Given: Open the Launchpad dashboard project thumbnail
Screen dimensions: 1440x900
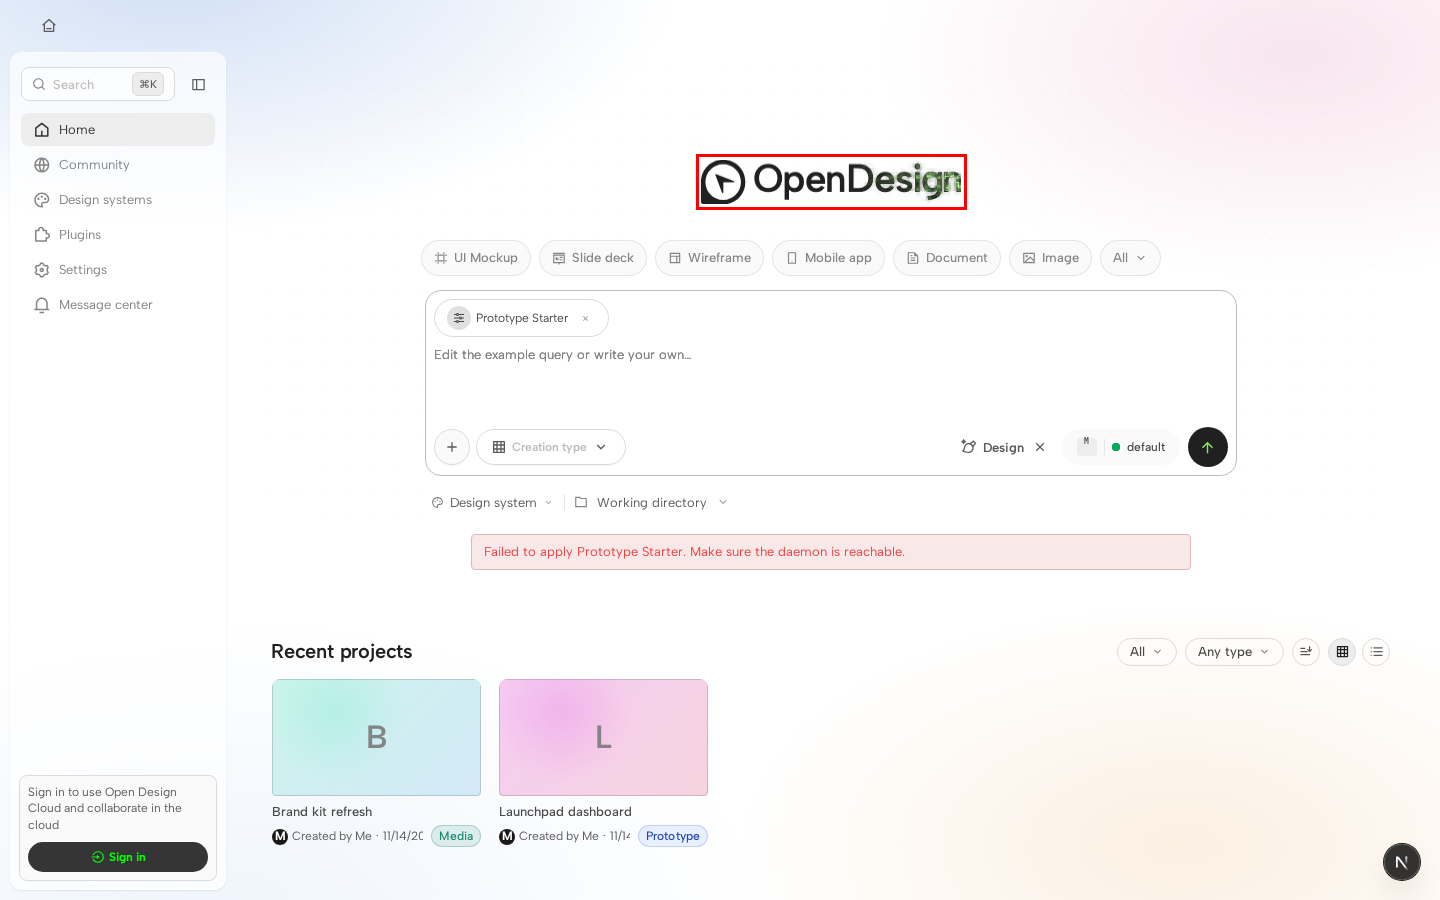Looking at the screenshot, I should [x=603, y=738].
